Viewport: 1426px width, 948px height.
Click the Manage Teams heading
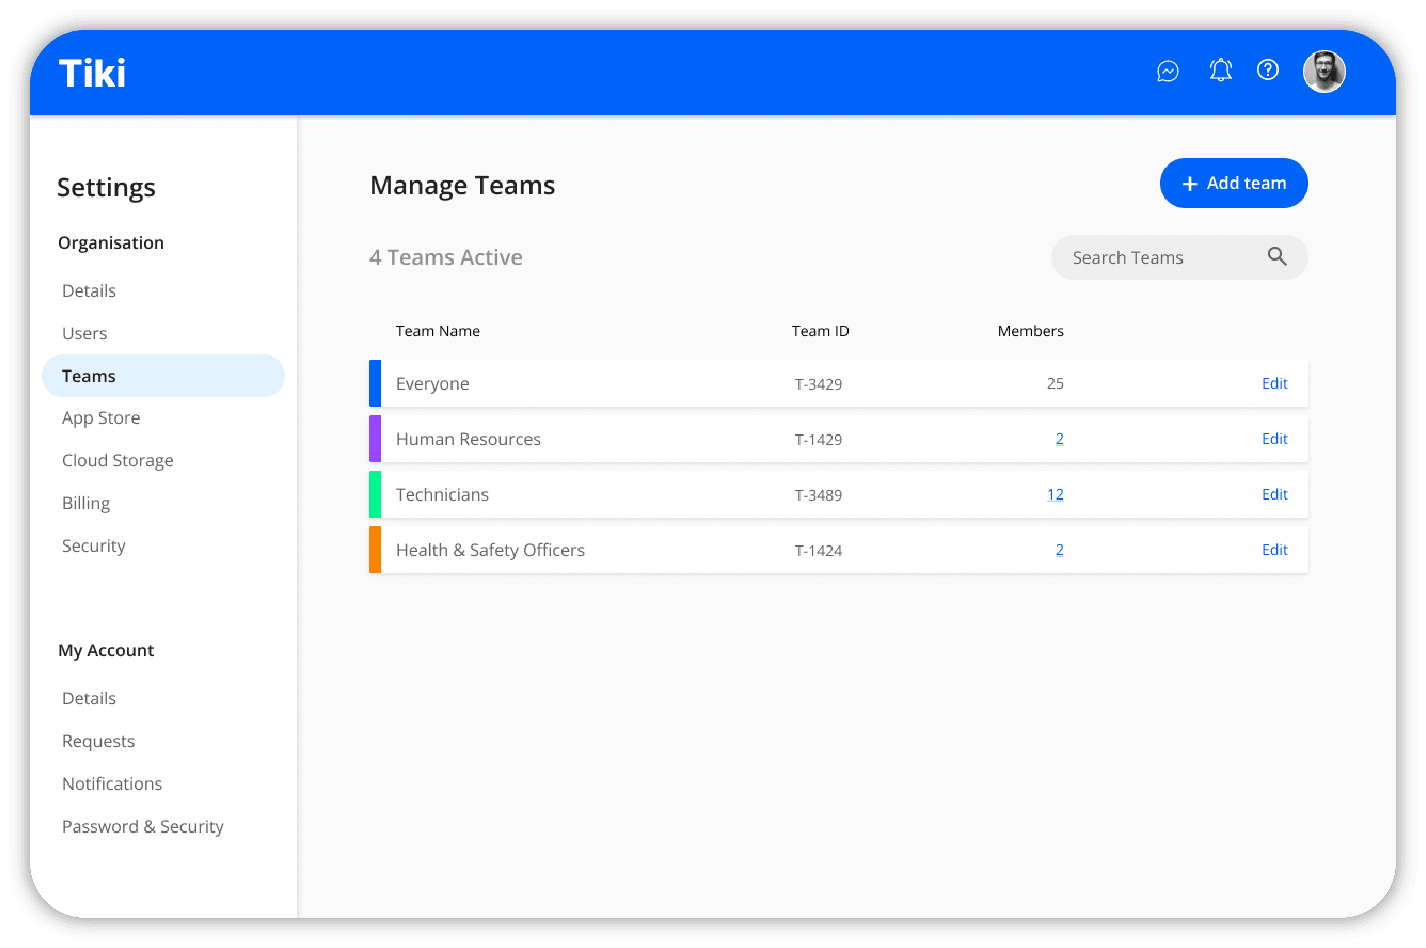coord(463,186)
